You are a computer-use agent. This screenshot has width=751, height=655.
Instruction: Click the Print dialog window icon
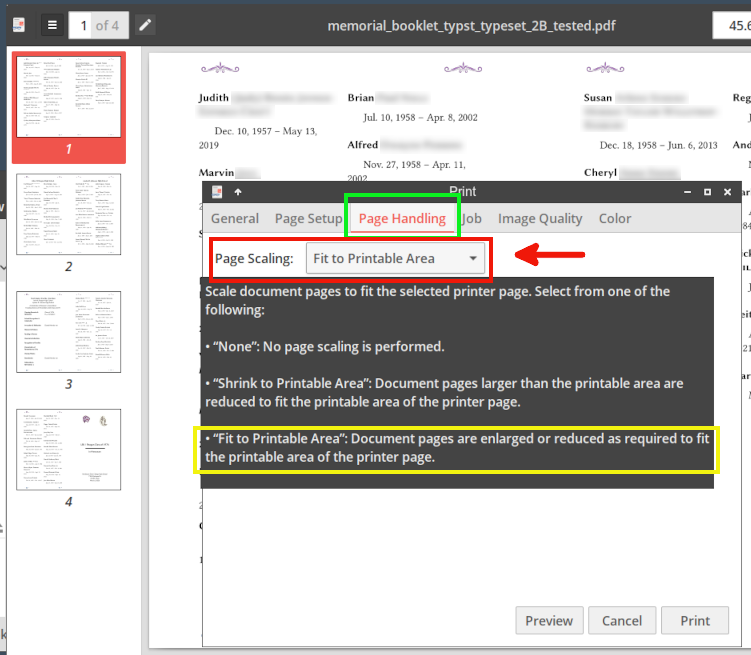click(216, 192)
